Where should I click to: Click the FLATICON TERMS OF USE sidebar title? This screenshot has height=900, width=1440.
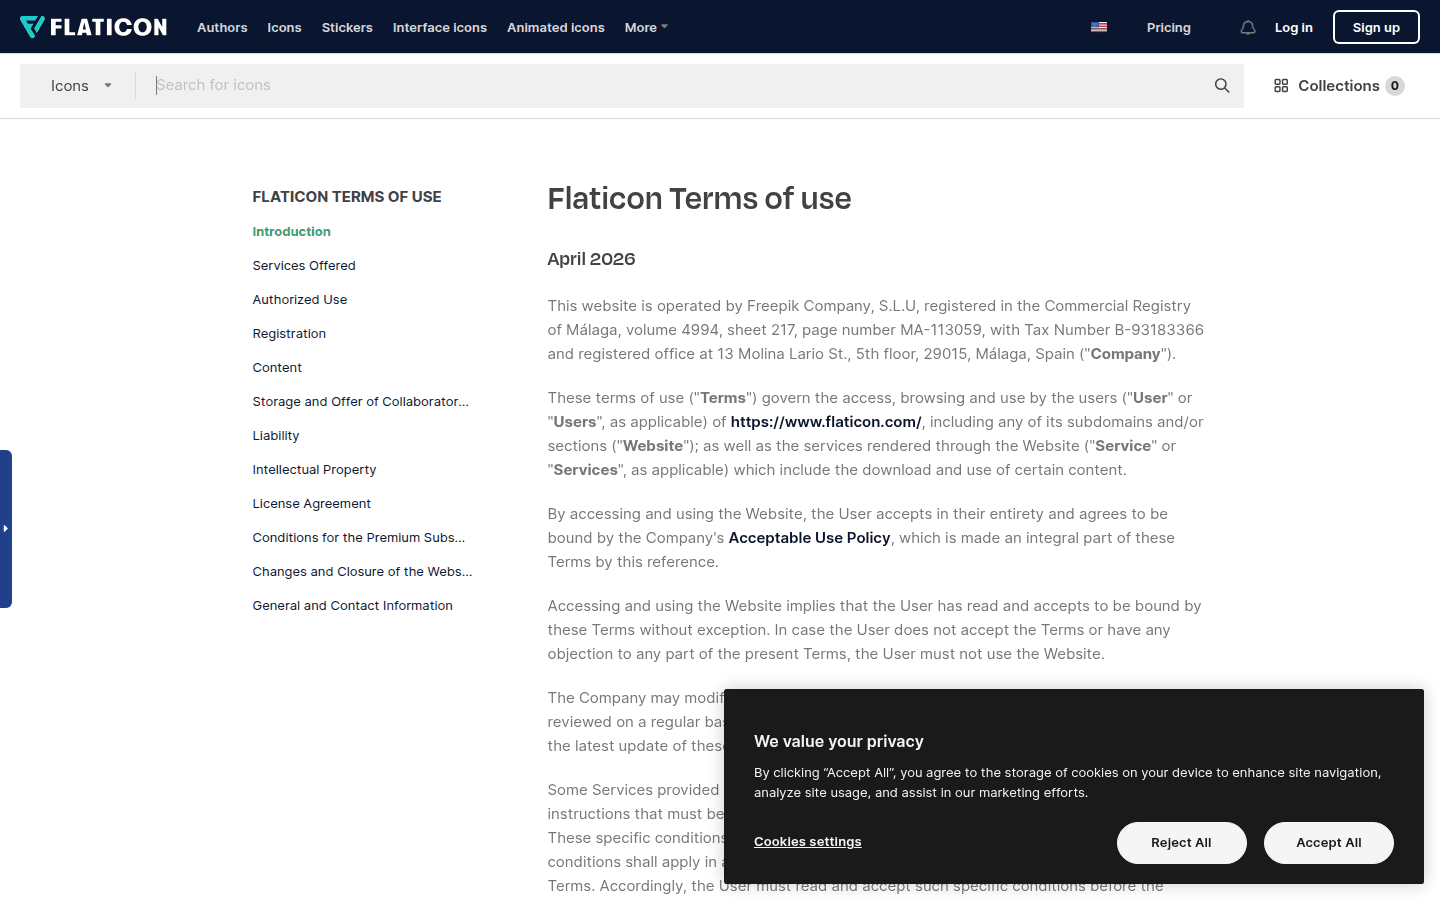[x=346, y=197]
